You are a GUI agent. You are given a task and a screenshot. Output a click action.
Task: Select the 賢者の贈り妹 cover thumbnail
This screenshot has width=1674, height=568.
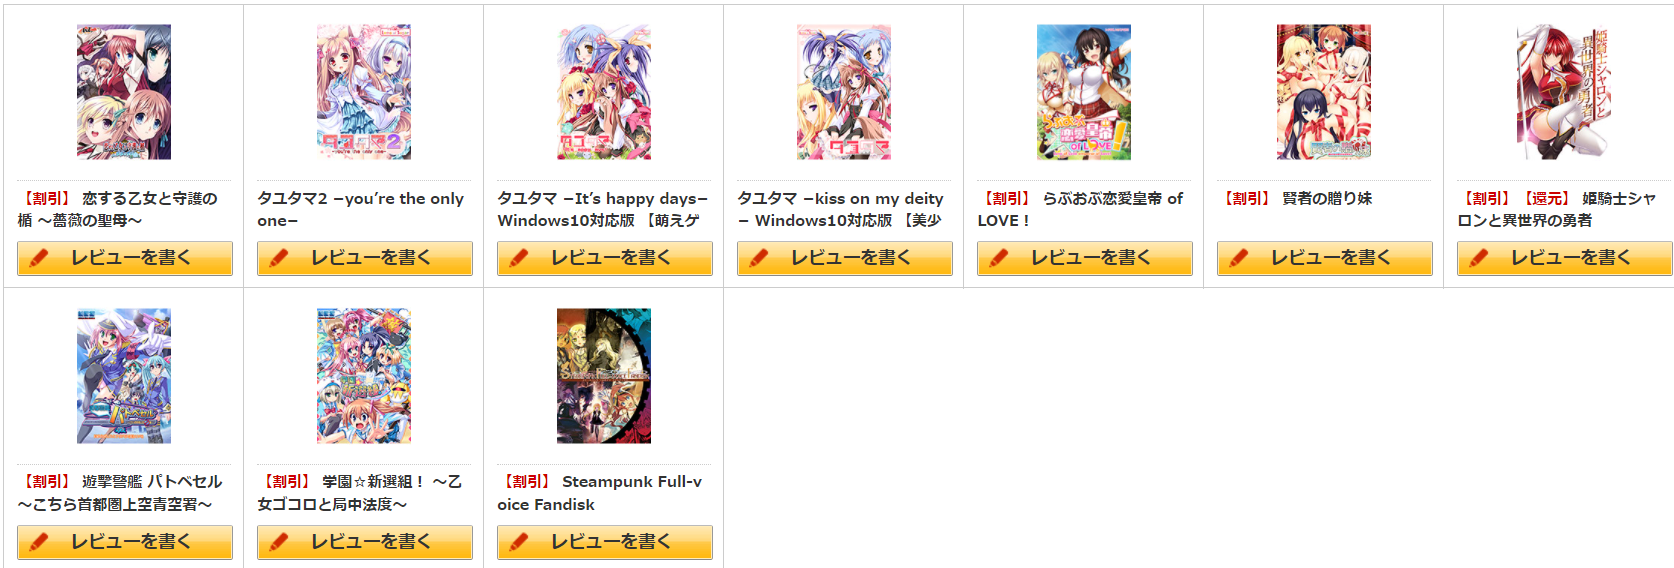coord(1324,92)
